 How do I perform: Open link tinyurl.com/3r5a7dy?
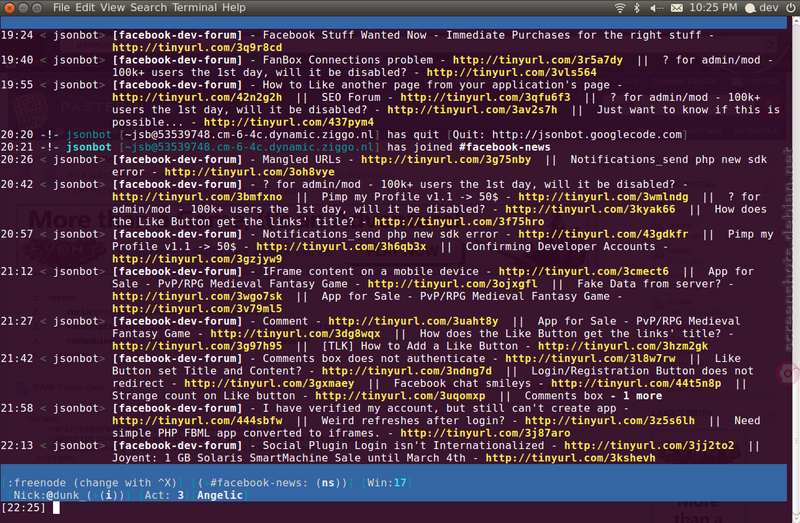538,60
